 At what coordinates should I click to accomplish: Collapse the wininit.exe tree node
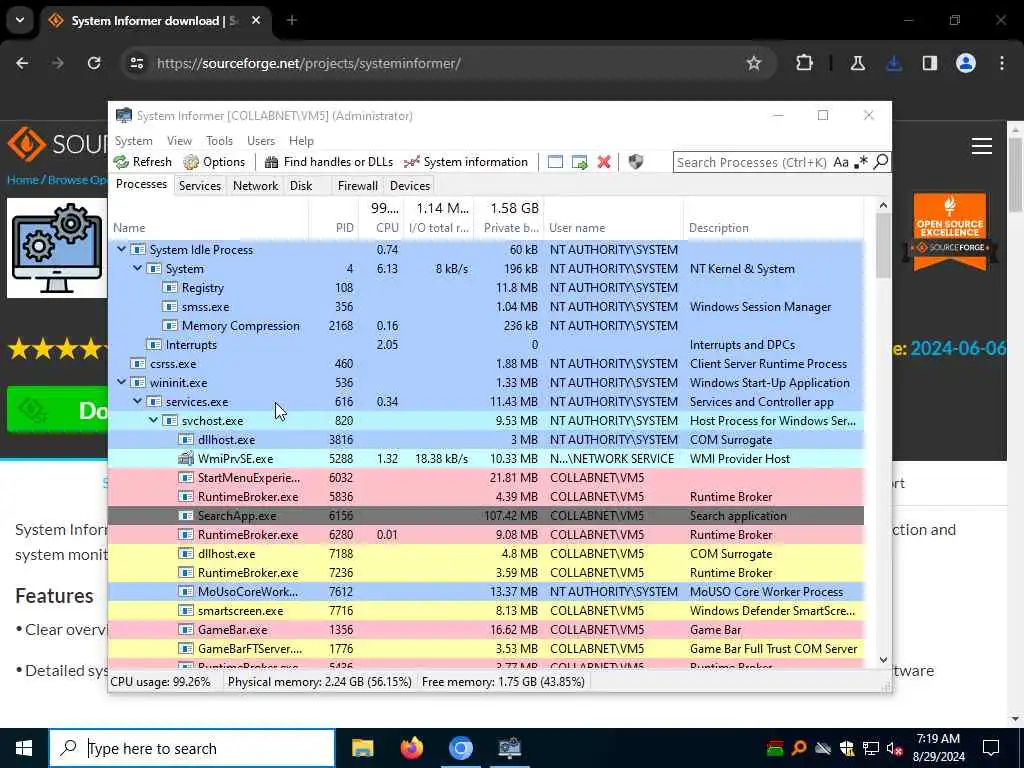click(x=121, y=382)
